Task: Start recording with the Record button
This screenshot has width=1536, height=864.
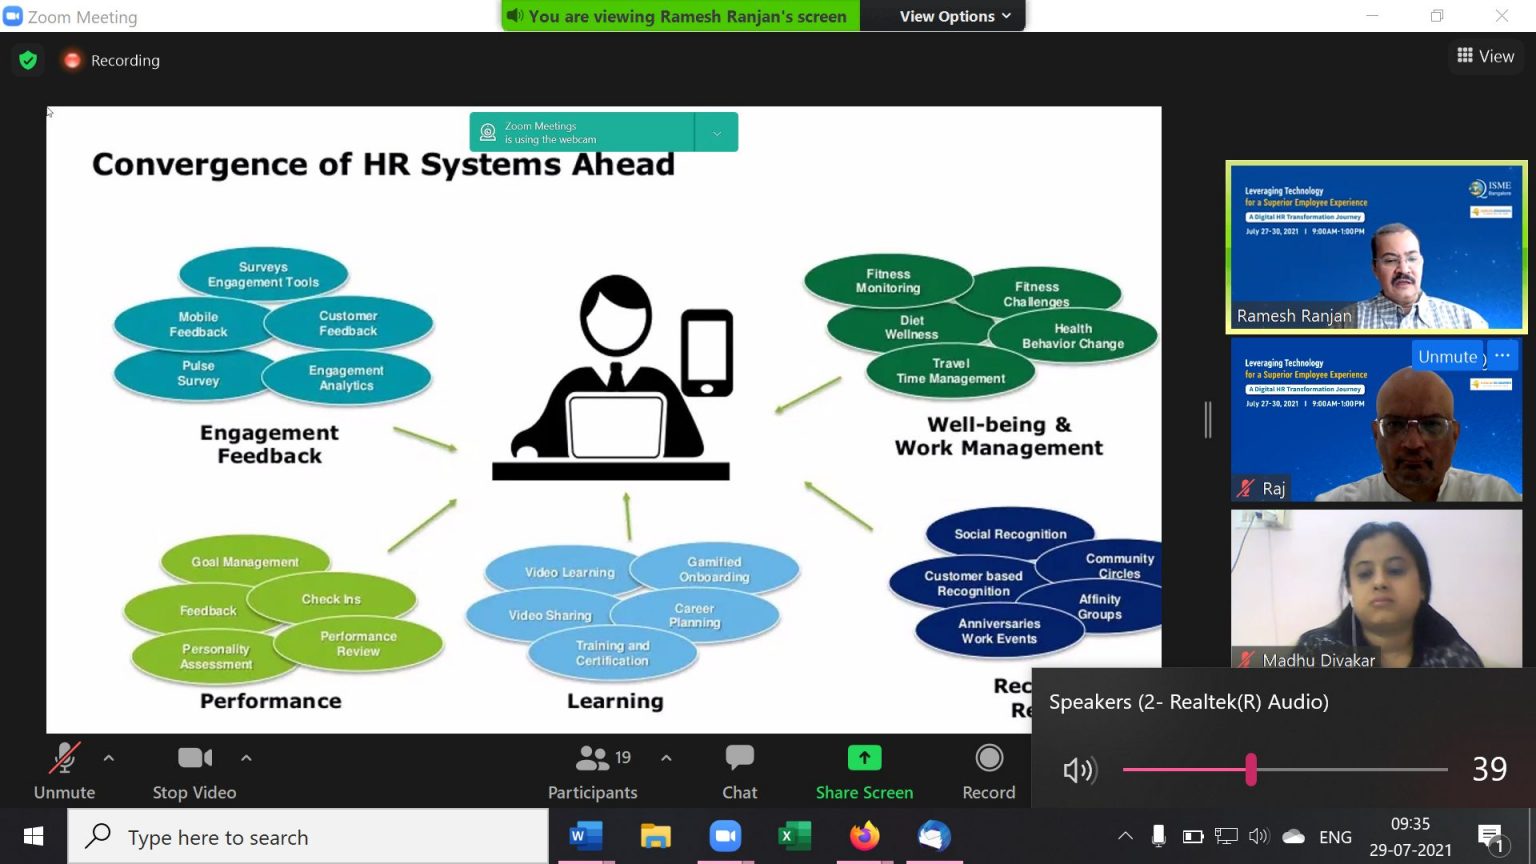Action: [988, 760]
